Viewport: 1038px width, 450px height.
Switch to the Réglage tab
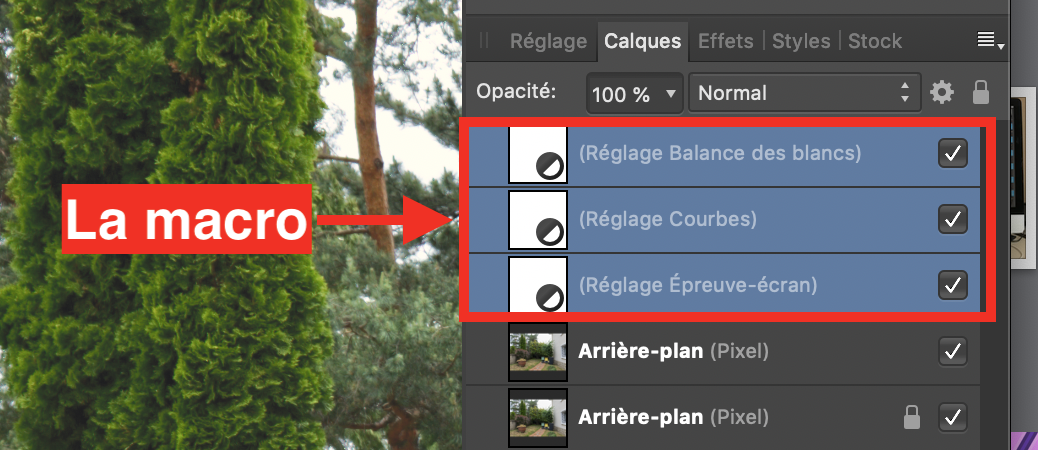click(548, 41)
